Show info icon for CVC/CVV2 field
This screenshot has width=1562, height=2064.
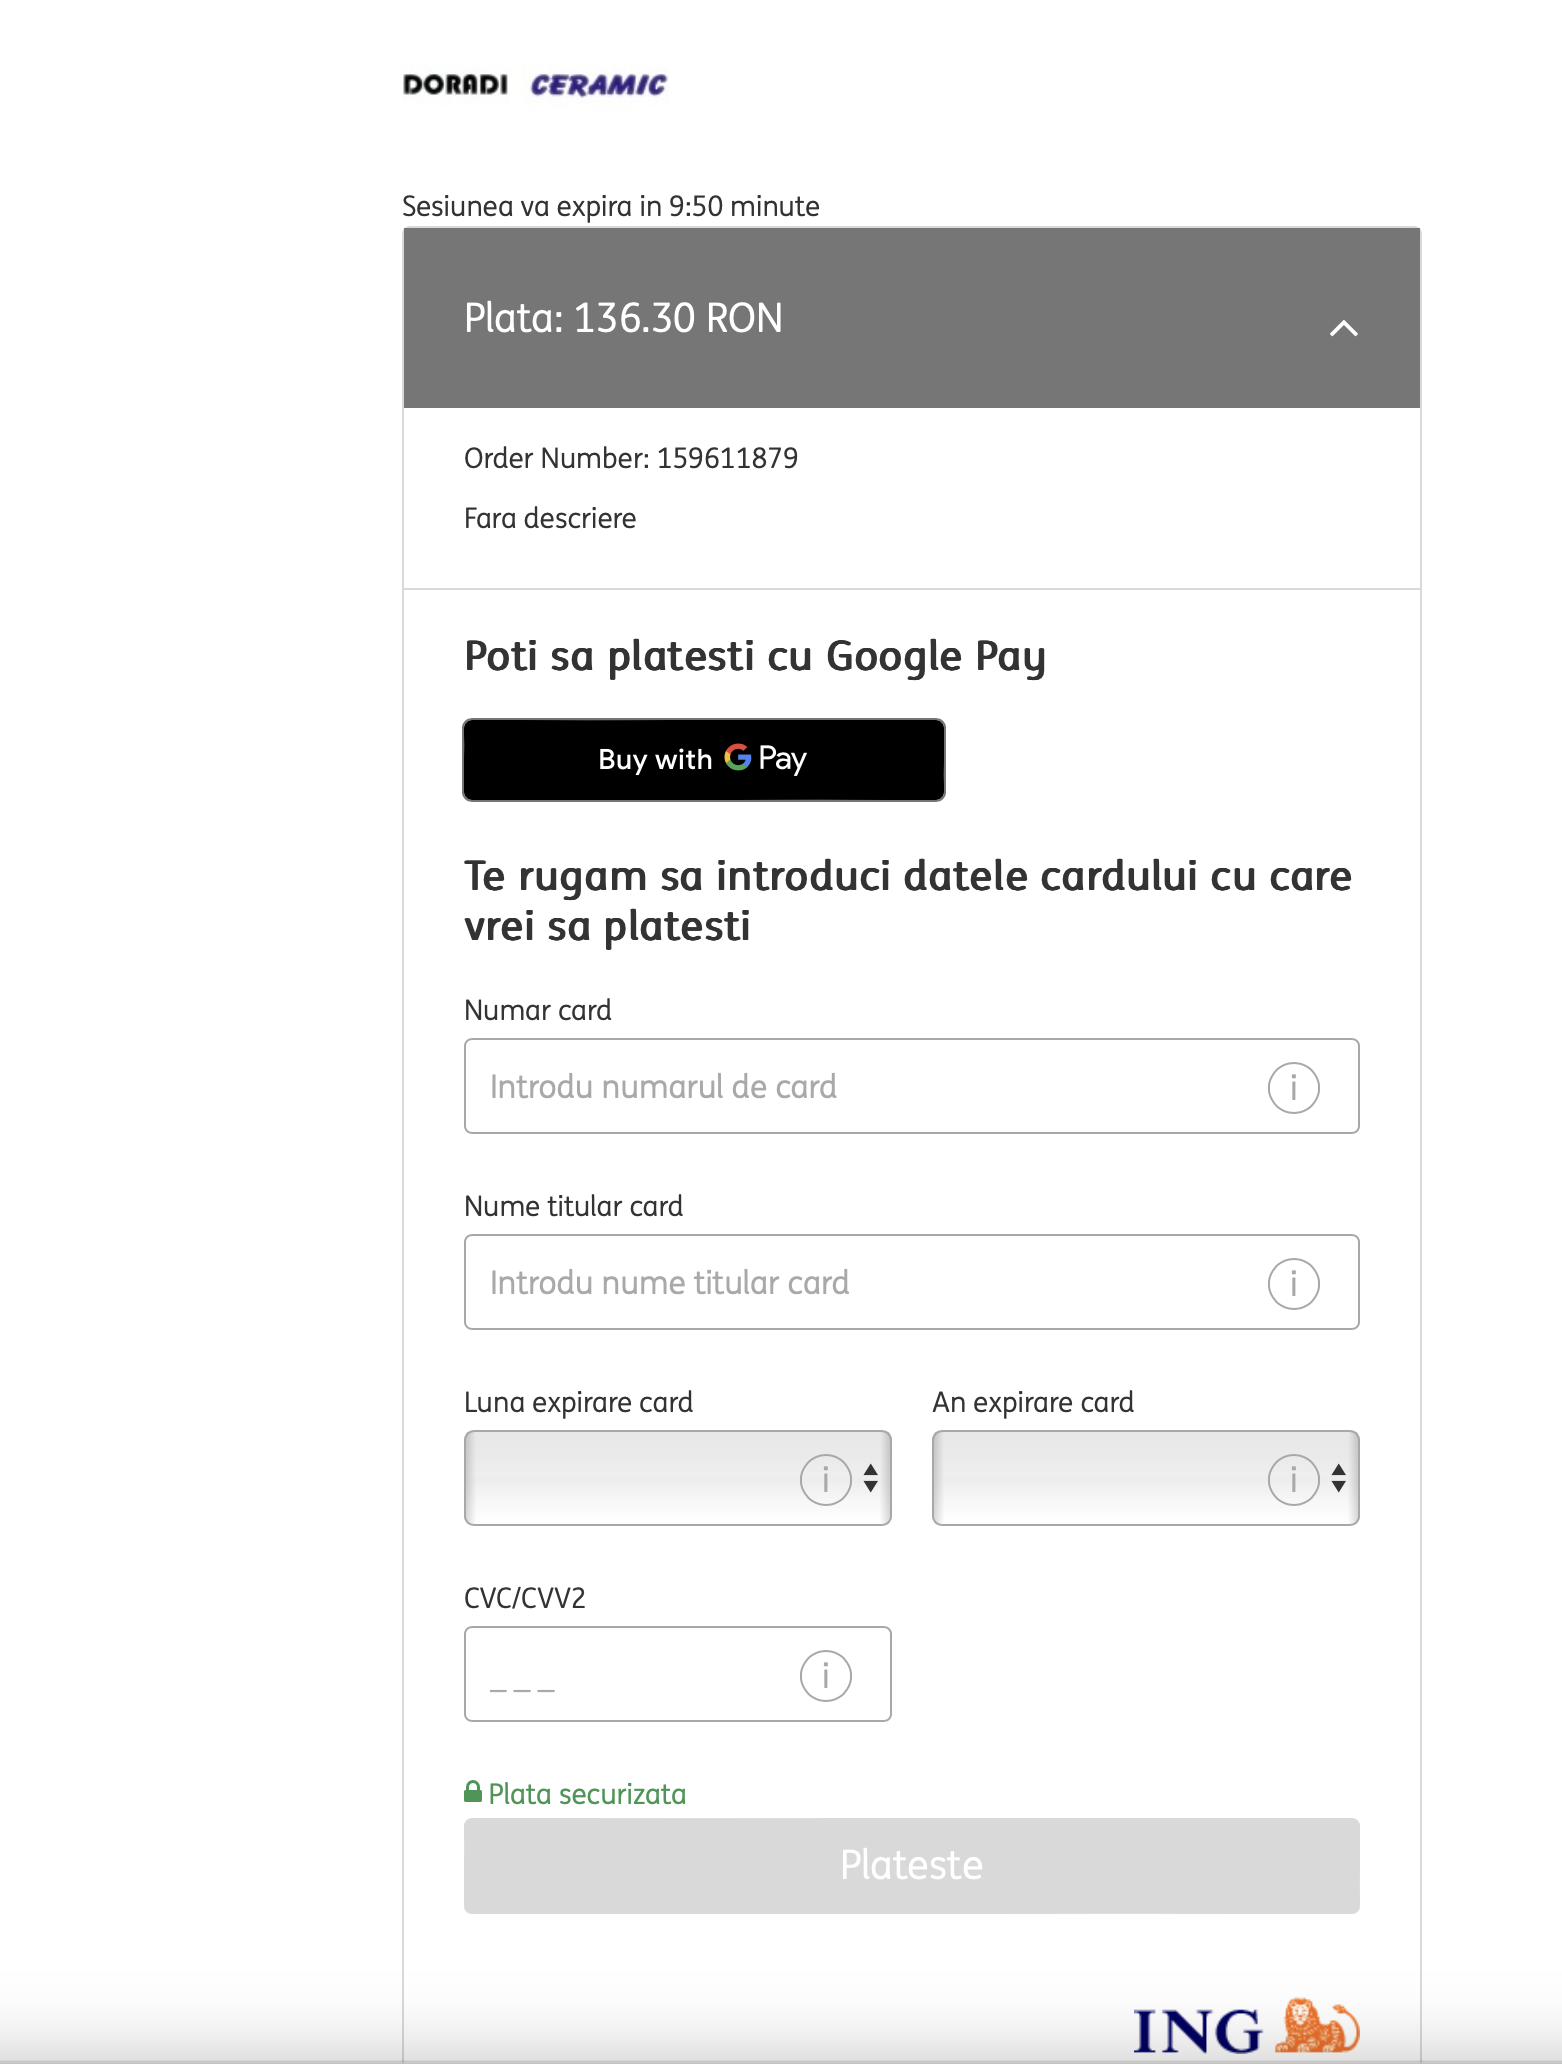pos(825,1675)
